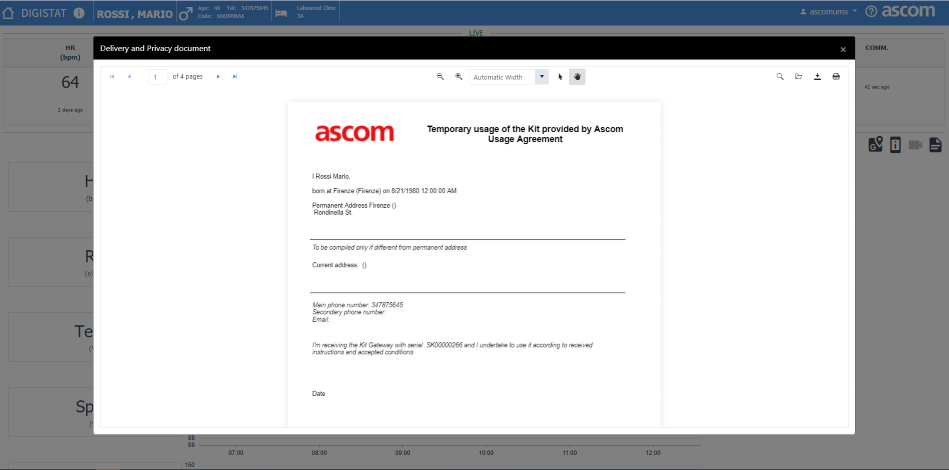This screenshot has width=949, height=470.
Task: Click the ascom logo in header
Action: (x=908, y=11)
